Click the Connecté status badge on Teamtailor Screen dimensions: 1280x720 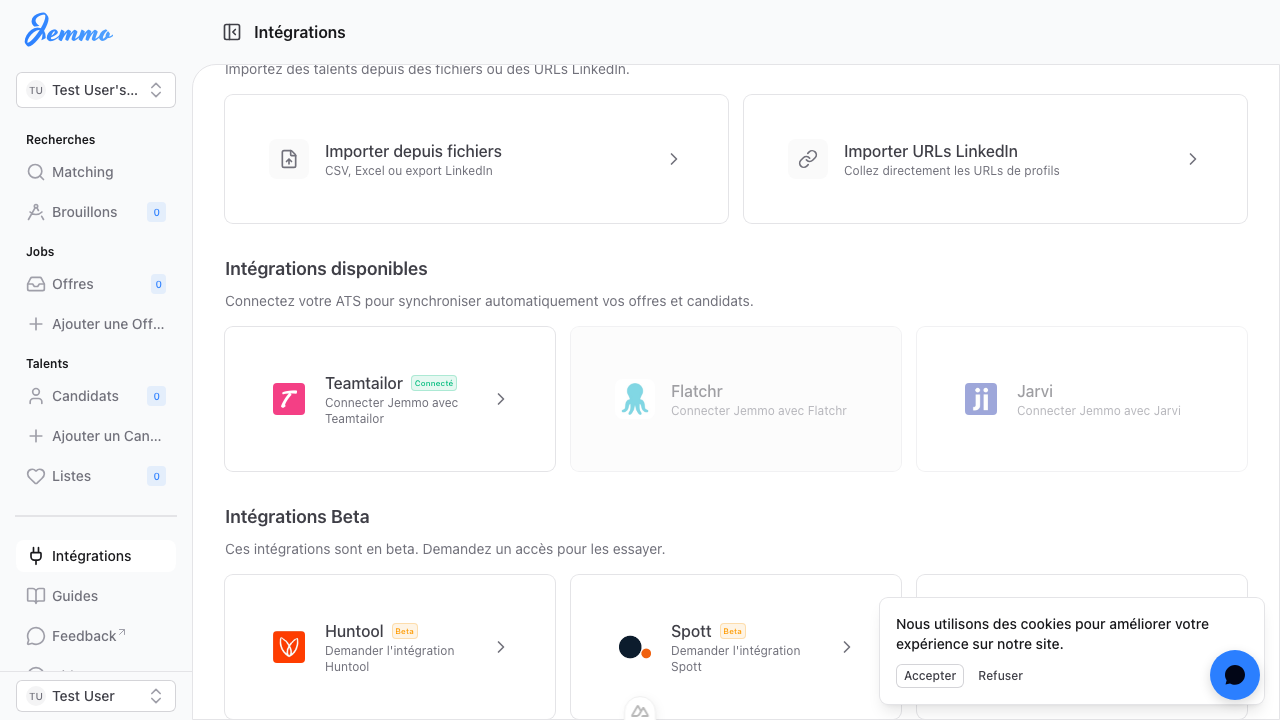434,383
